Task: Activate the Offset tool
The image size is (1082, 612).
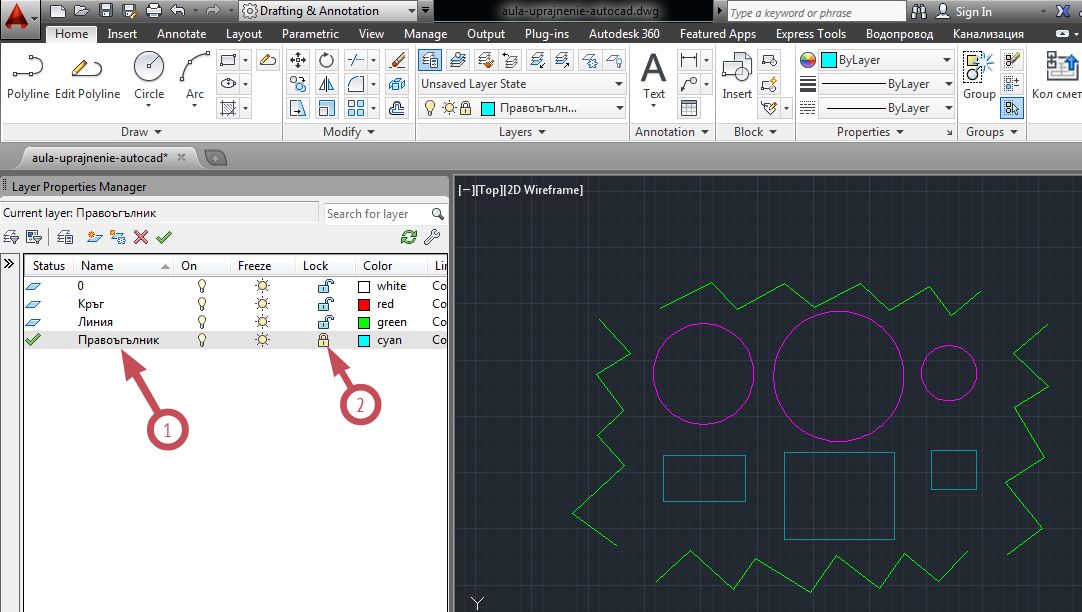Action: [x=397, y=108]
